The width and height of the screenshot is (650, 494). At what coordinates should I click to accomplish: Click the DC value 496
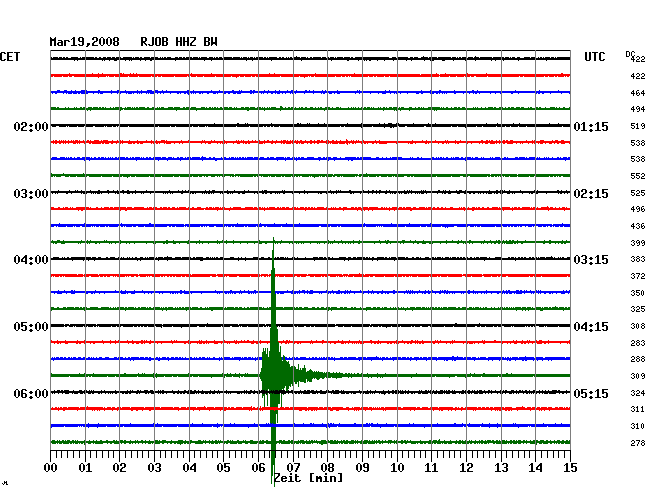(x=638, y=209)
